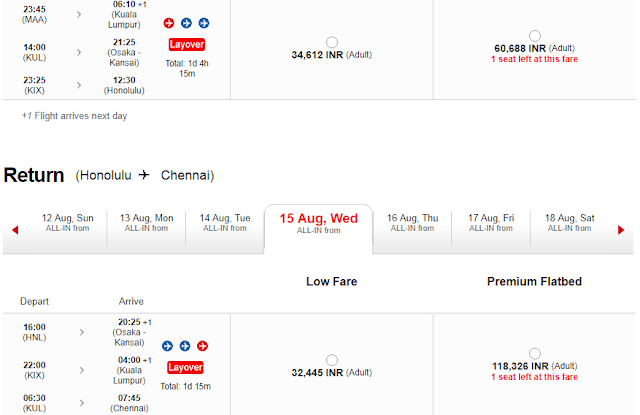Choose the 32,445 INR return Low Fare

point(332,360)
